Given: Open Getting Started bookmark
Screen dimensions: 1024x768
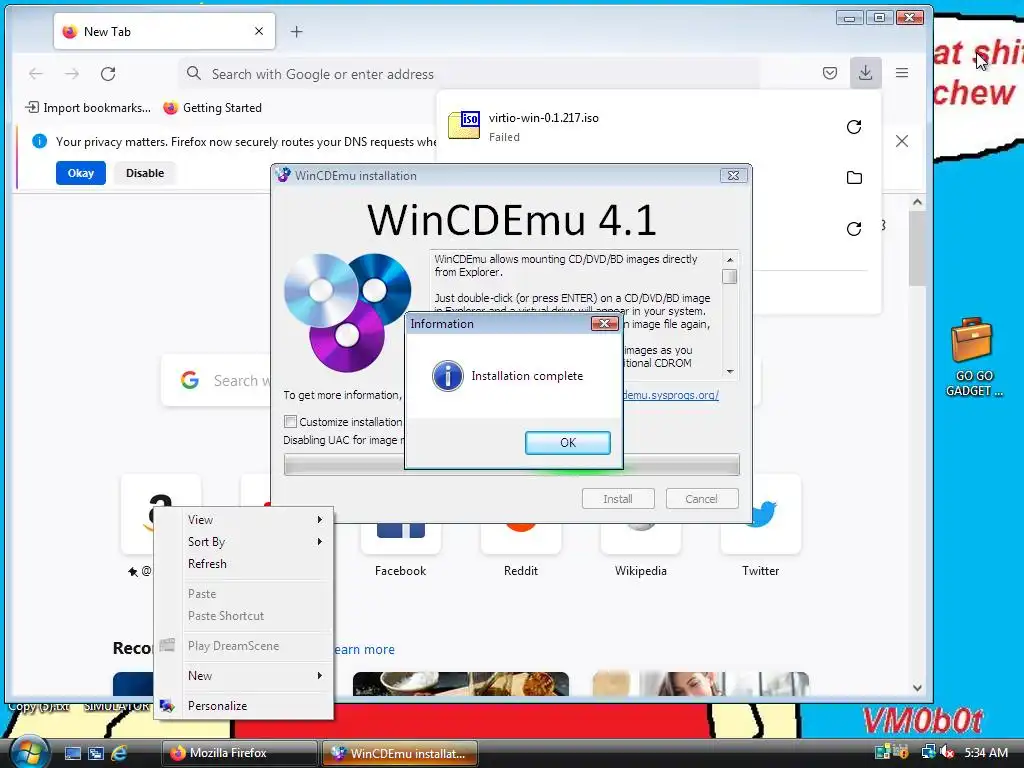Looking at the screenshot, I should (212, 108).
